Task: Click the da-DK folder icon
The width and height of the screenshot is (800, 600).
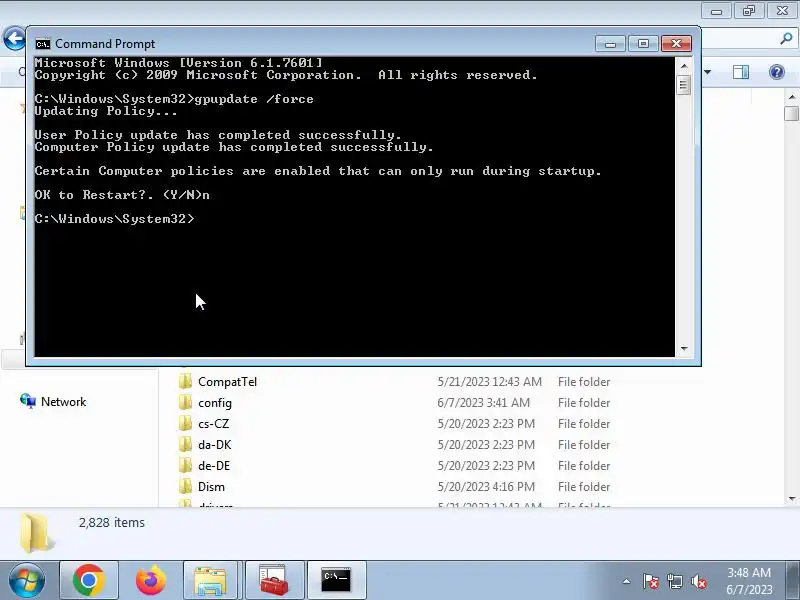Action: 186,444
